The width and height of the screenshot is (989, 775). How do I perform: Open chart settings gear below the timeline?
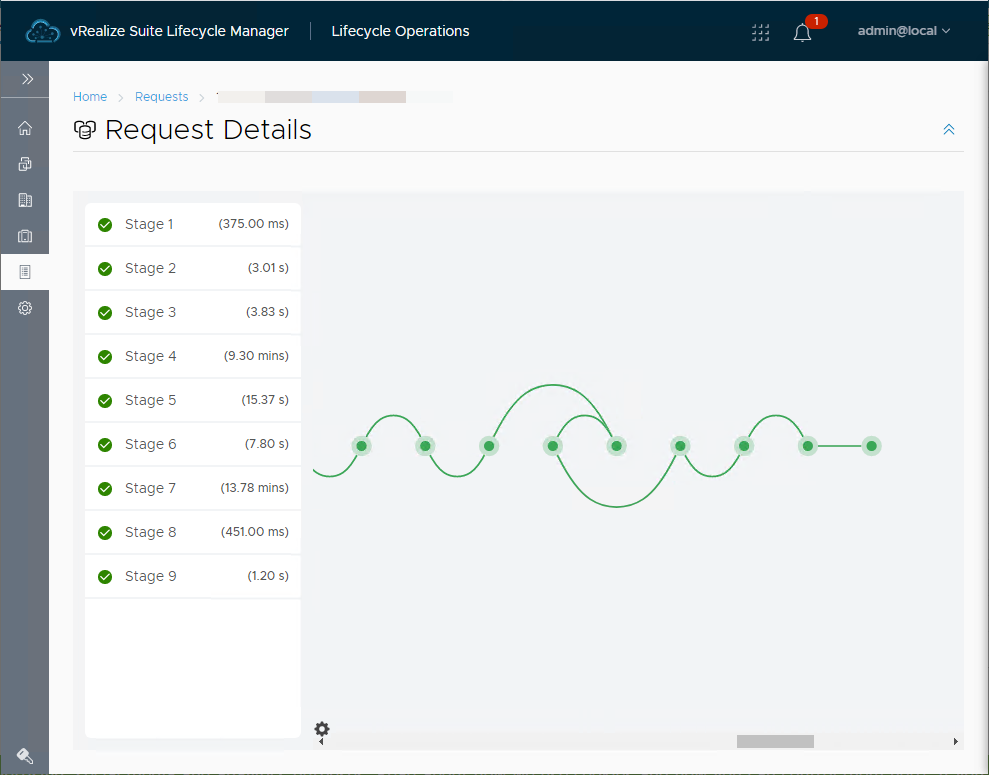coord(321,730)
